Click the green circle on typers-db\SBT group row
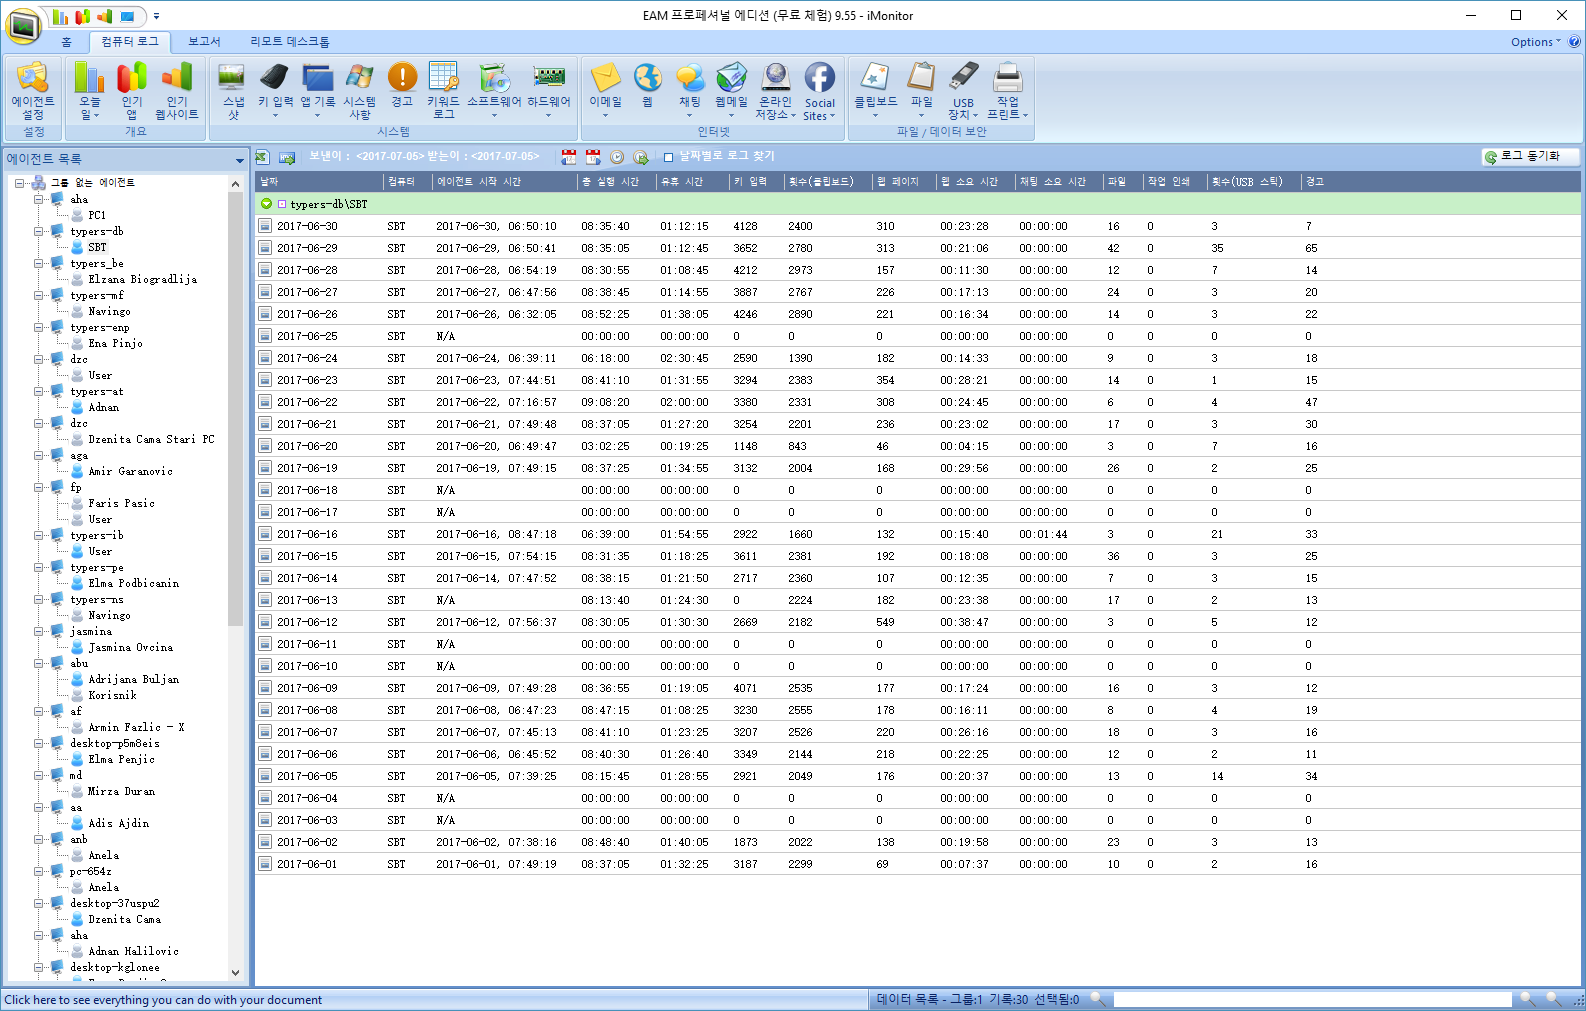 (x=266, y=204)
